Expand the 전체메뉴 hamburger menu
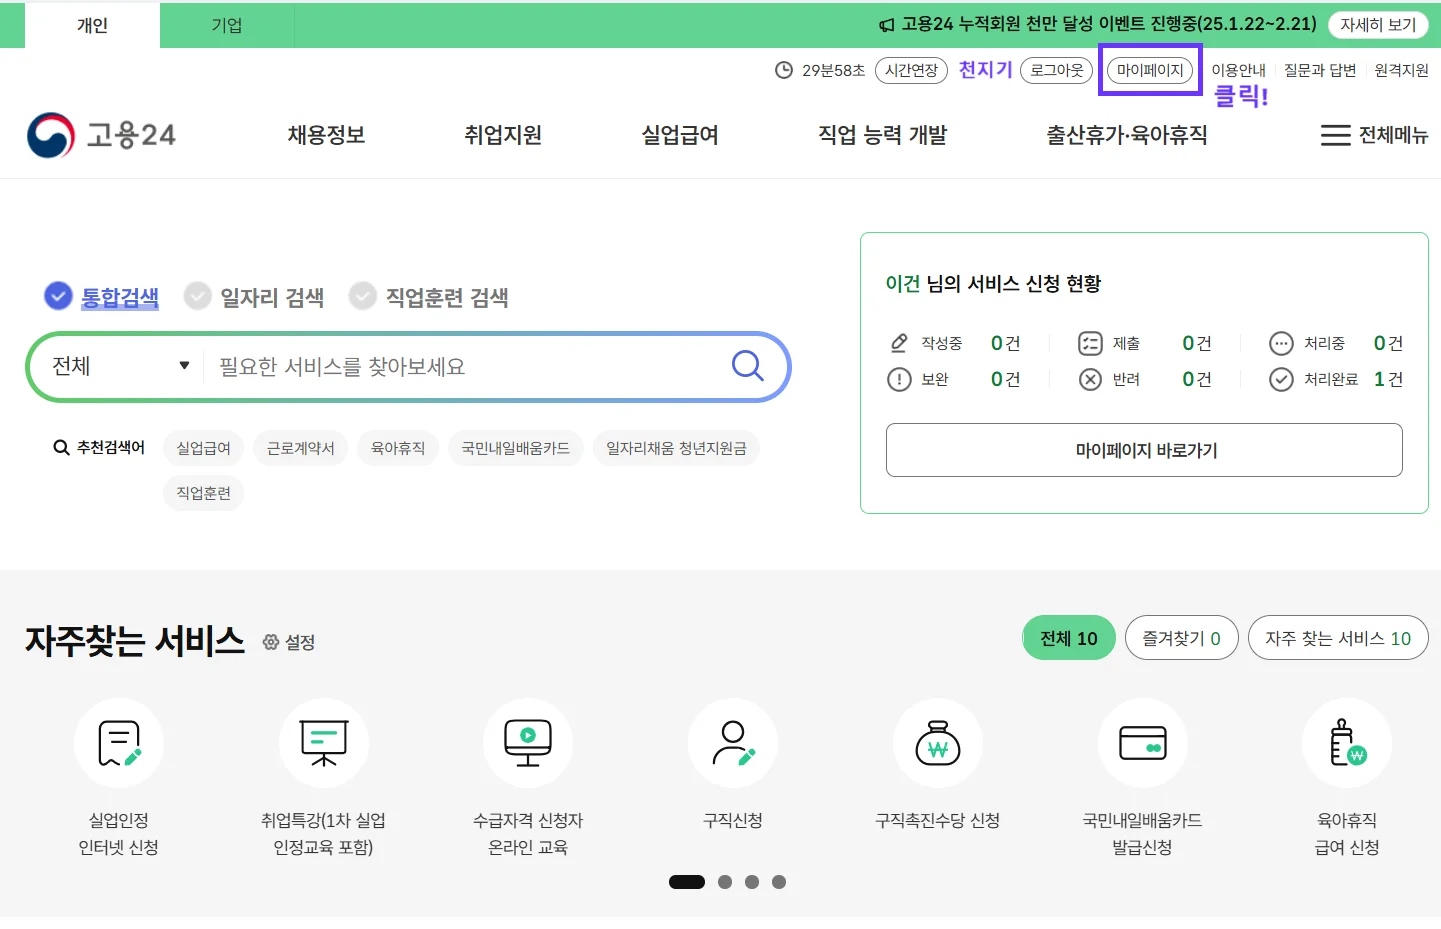Screen dimensions: 1441x929 tap(1374, 135)
